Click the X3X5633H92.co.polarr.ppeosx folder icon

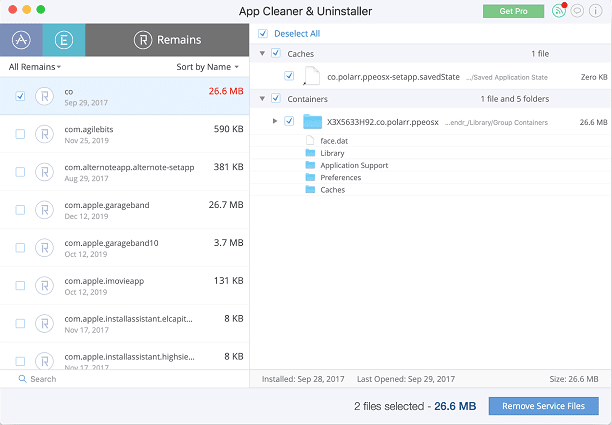(312, 122)
